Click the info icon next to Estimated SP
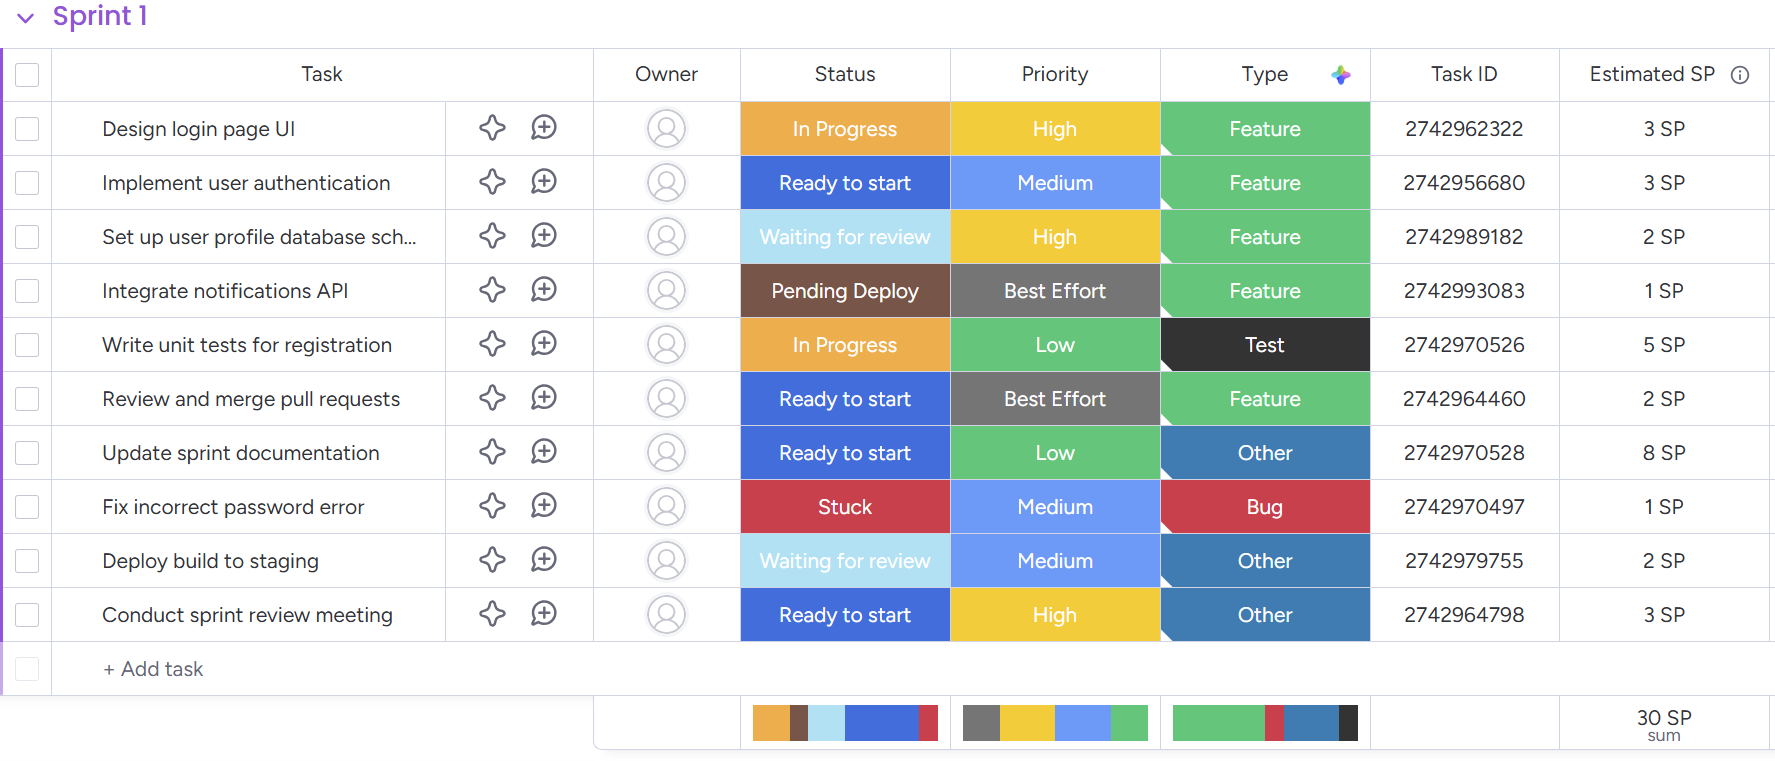1775x761 pixels. point(1741,74)
